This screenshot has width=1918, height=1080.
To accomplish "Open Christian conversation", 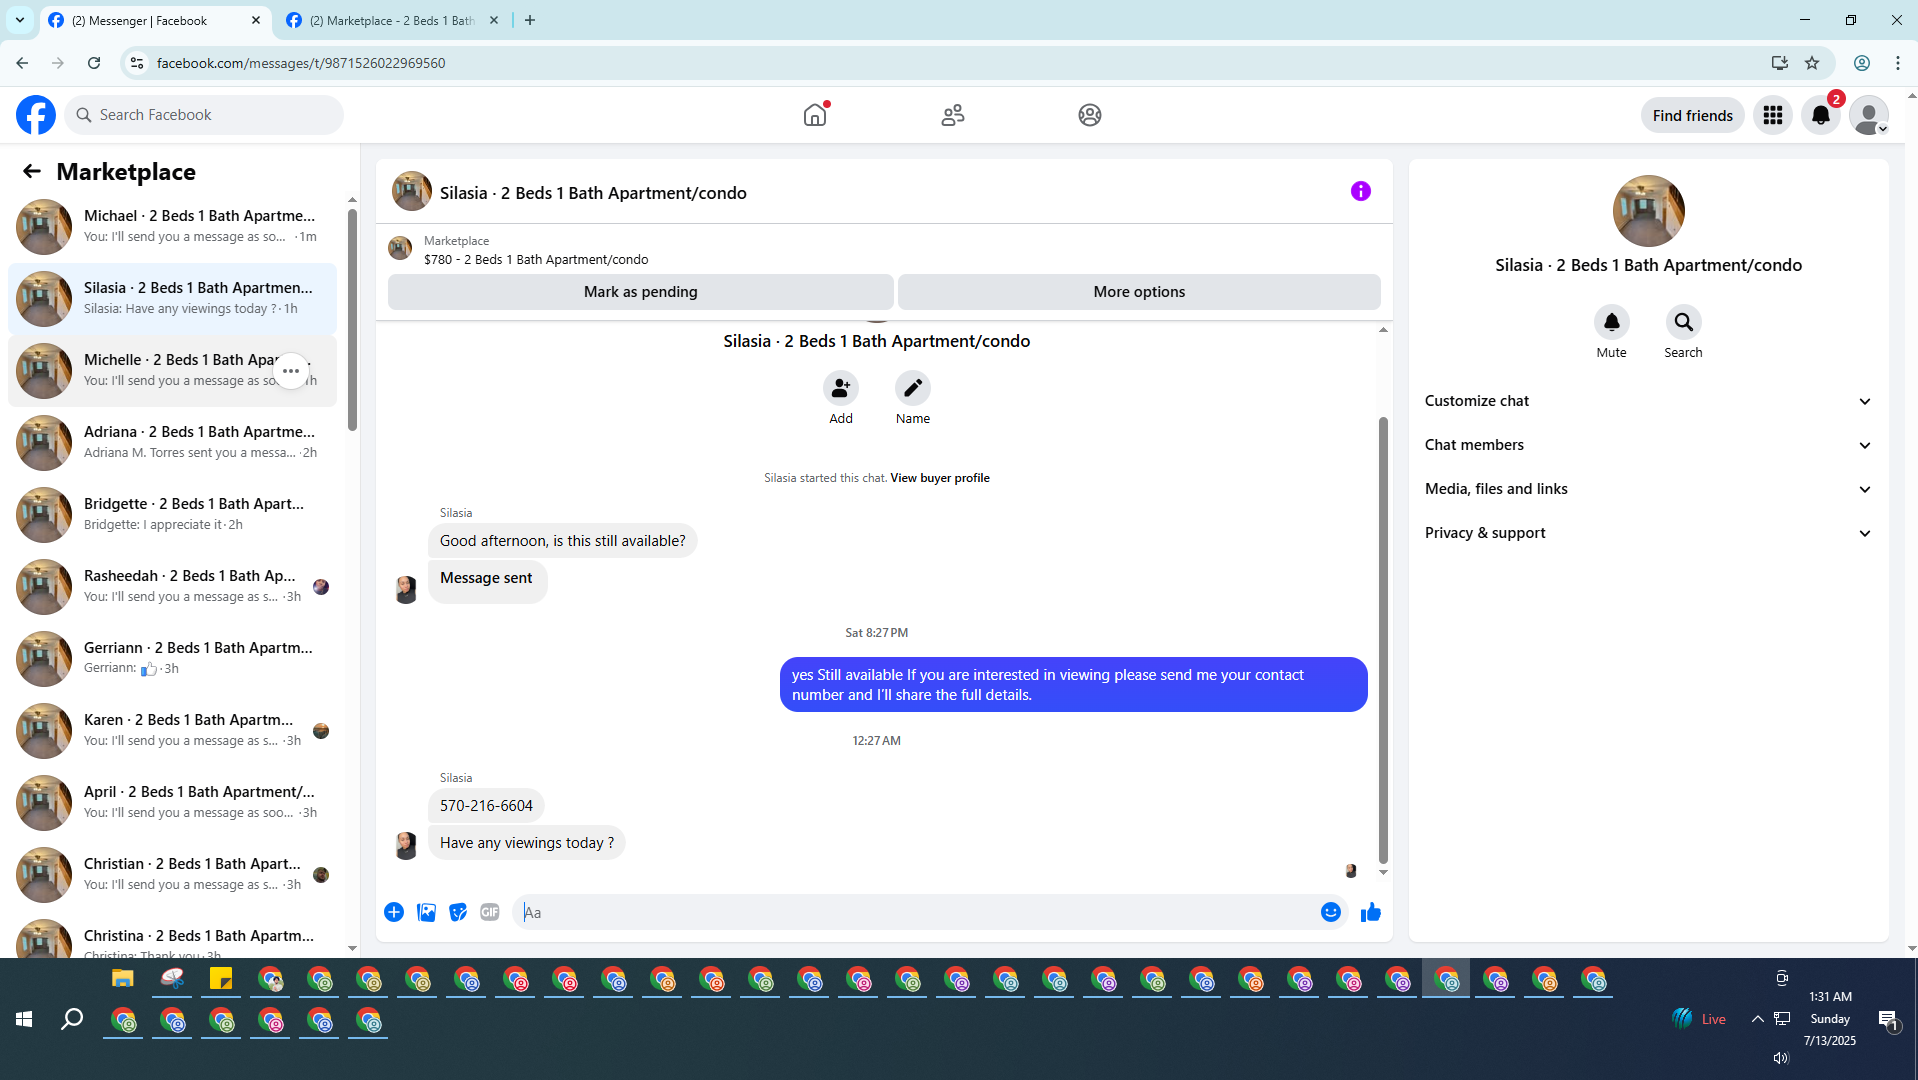I will tap(172, 875).
